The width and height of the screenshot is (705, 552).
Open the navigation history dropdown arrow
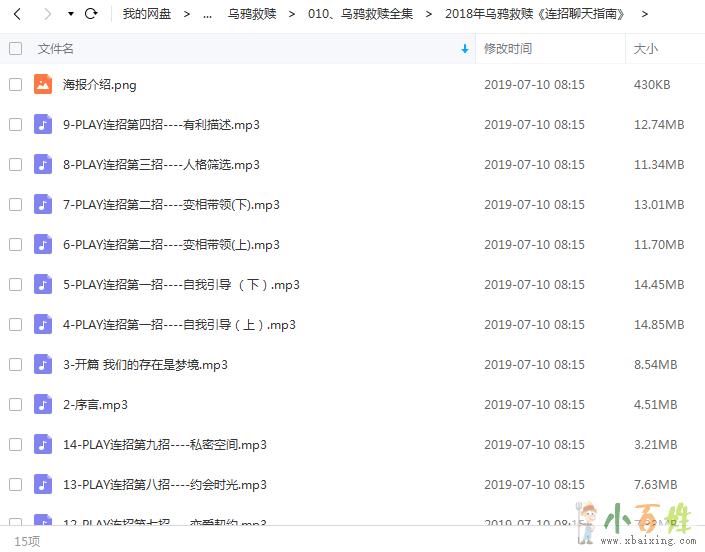click(70, 14)
